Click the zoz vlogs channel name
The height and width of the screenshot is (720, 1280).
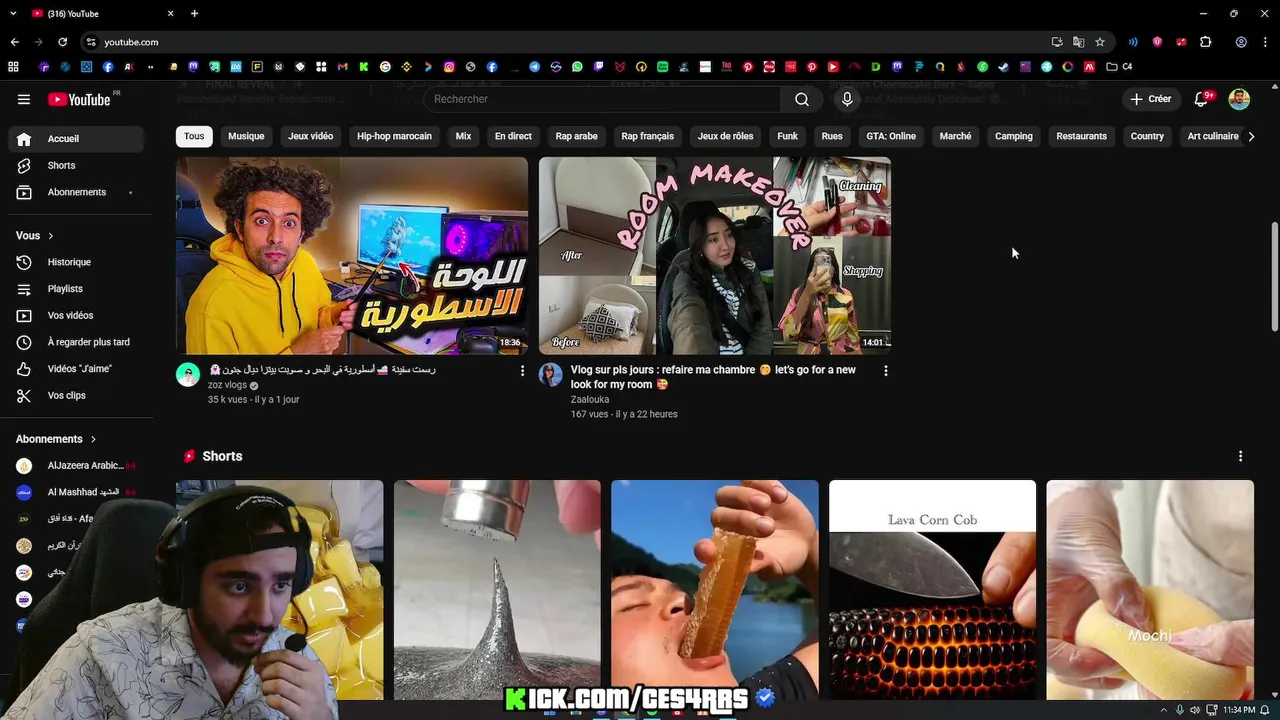[x=227, y=385]
